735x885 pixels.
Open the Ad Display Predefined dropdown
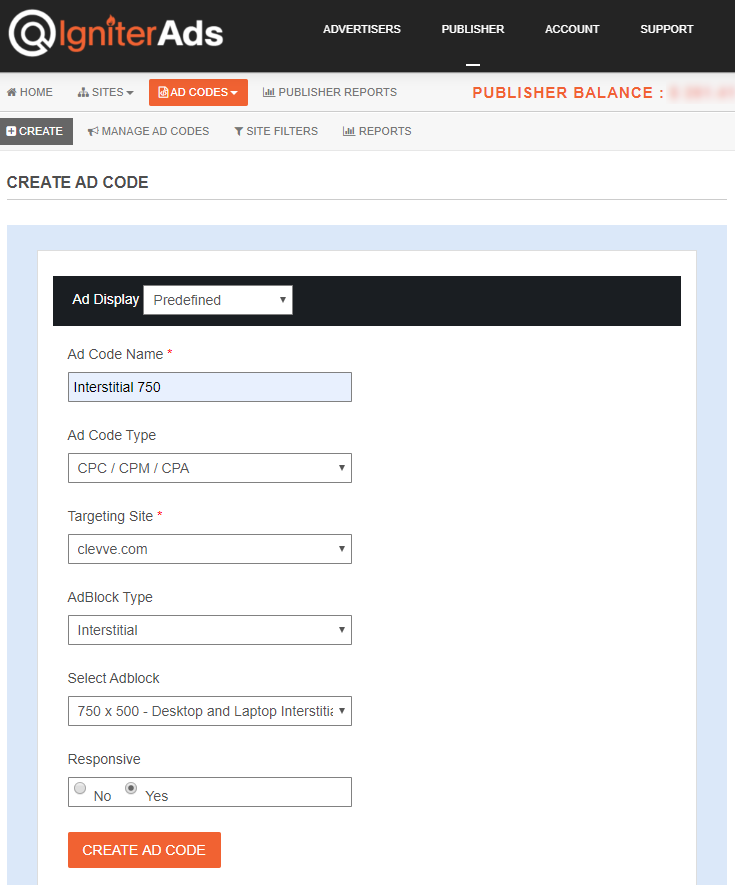[218, 300]
